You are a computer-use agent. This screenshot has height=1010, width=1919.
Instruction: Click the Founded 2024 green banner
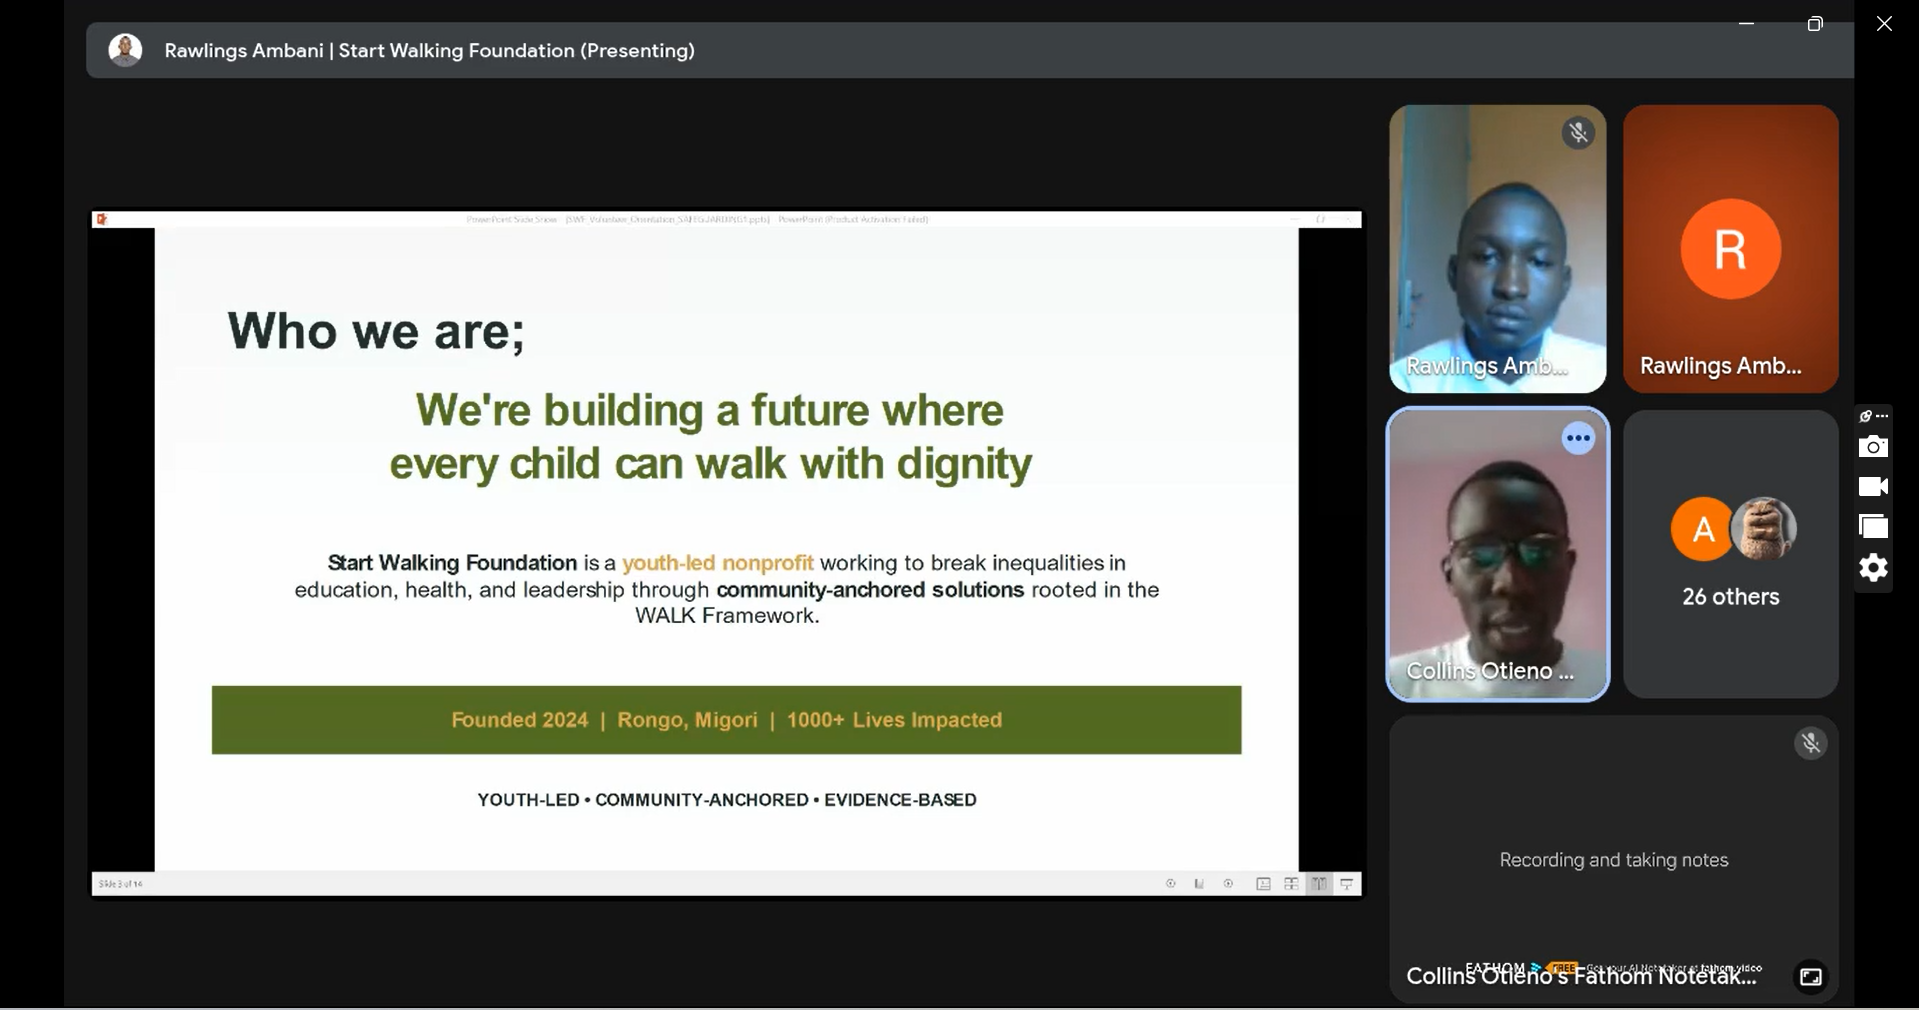726,720
